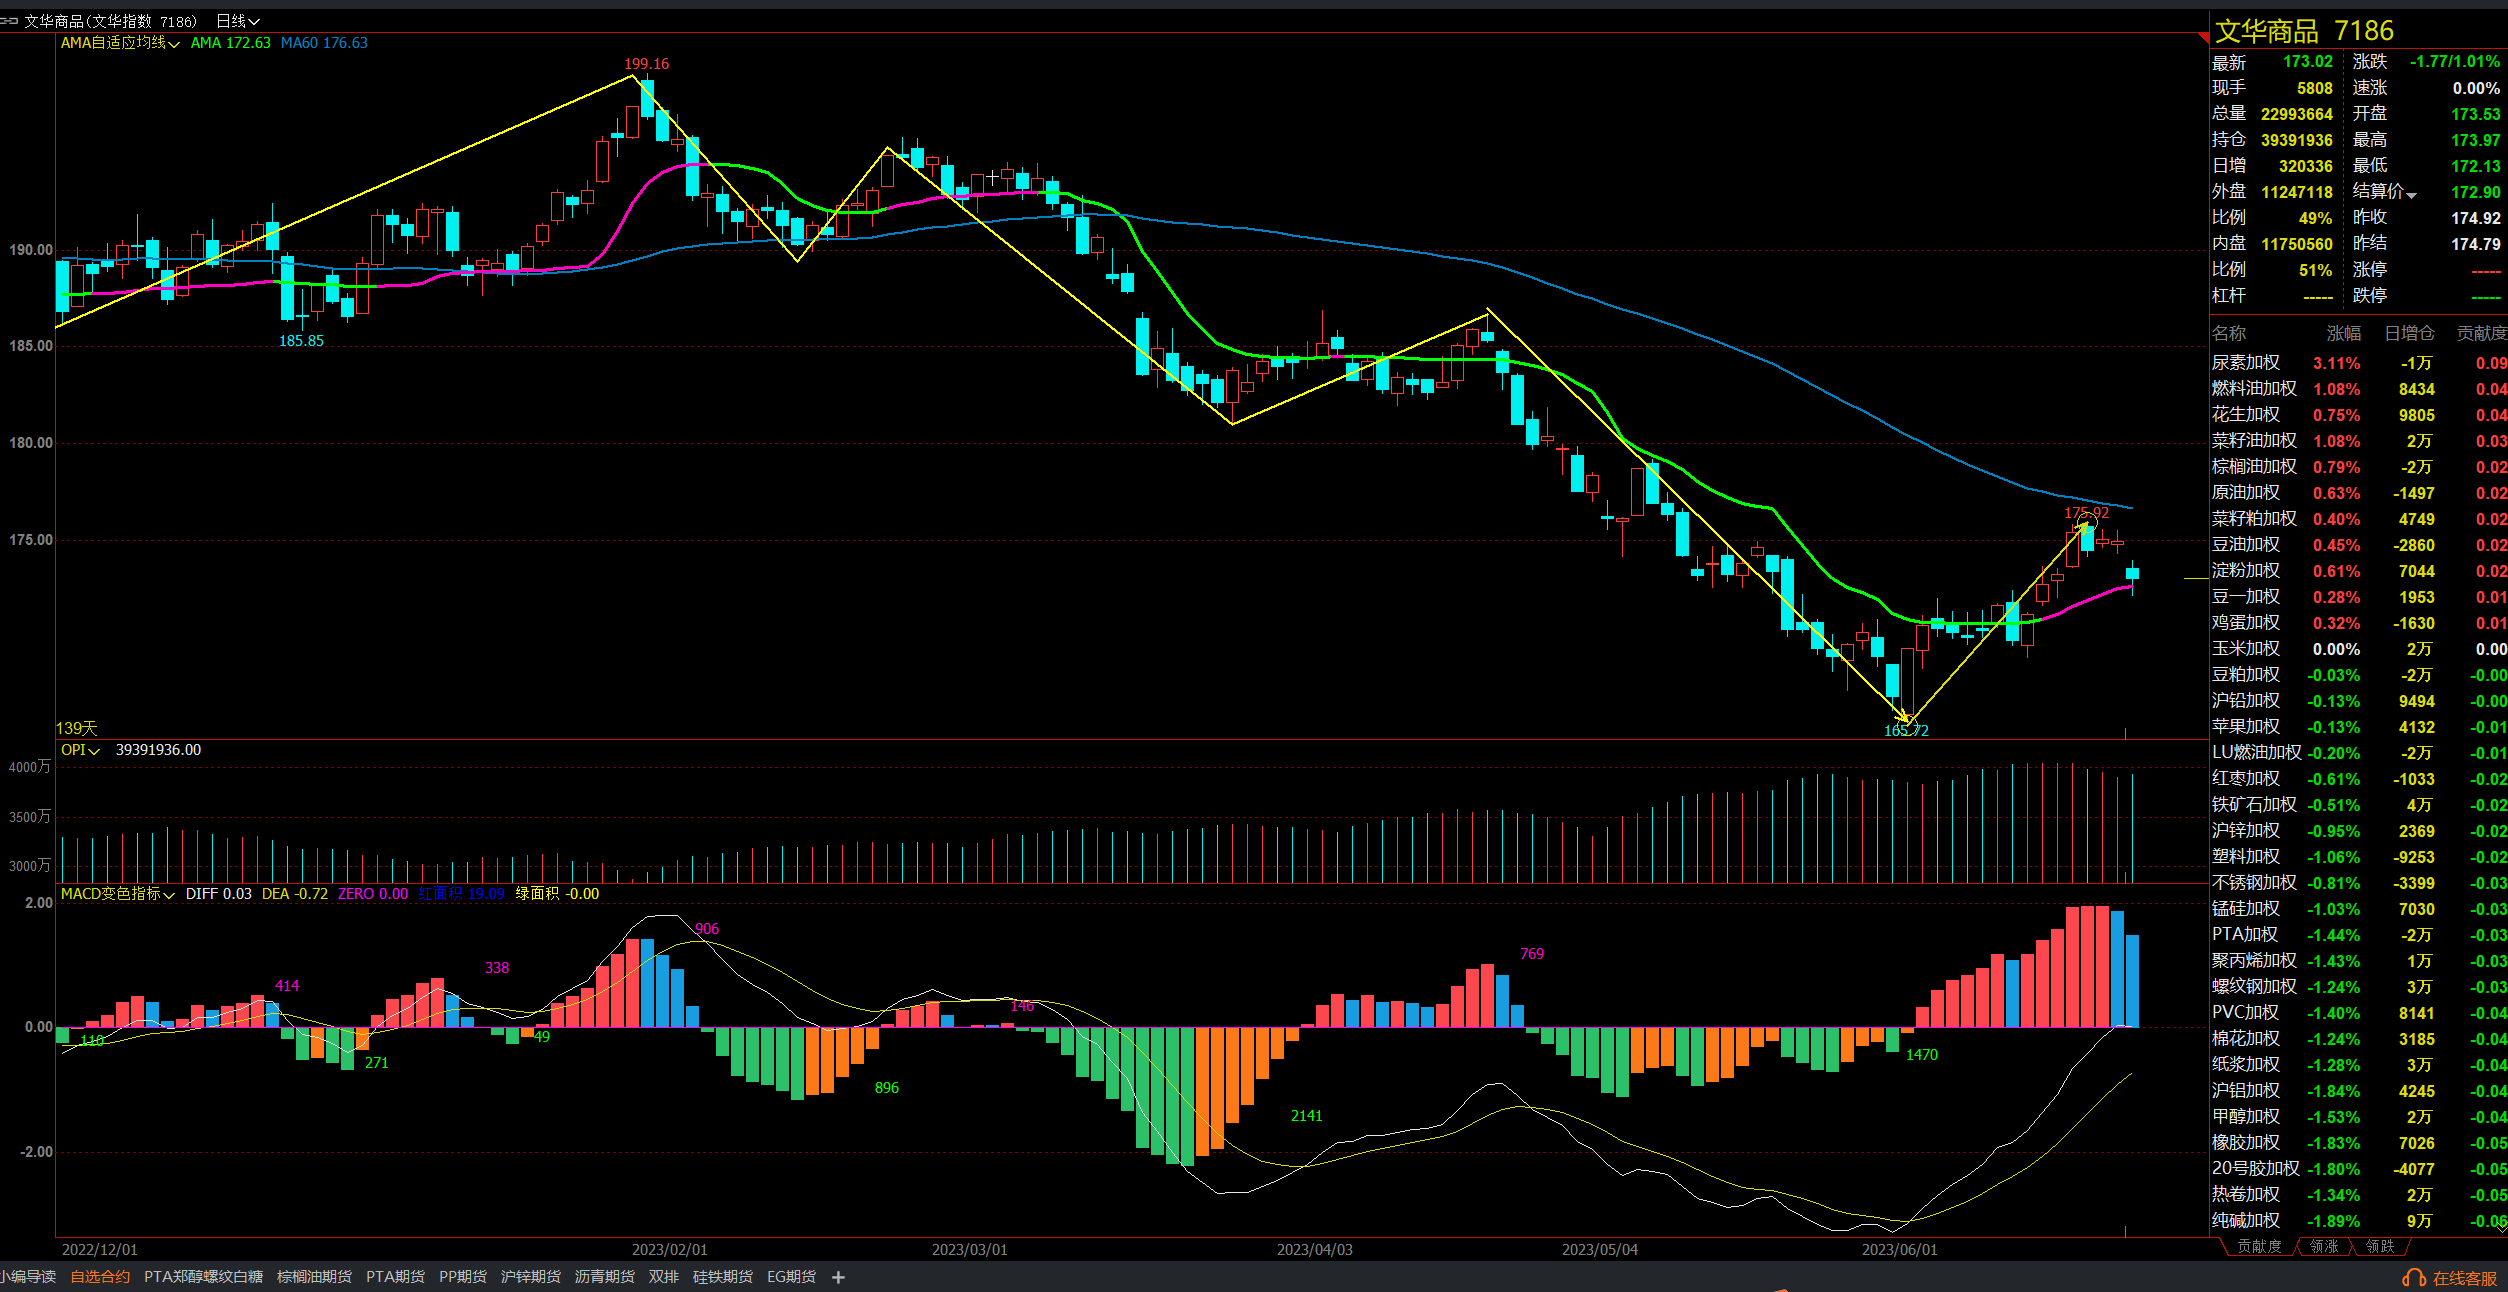Click the 199.16 high price marker

646,64
